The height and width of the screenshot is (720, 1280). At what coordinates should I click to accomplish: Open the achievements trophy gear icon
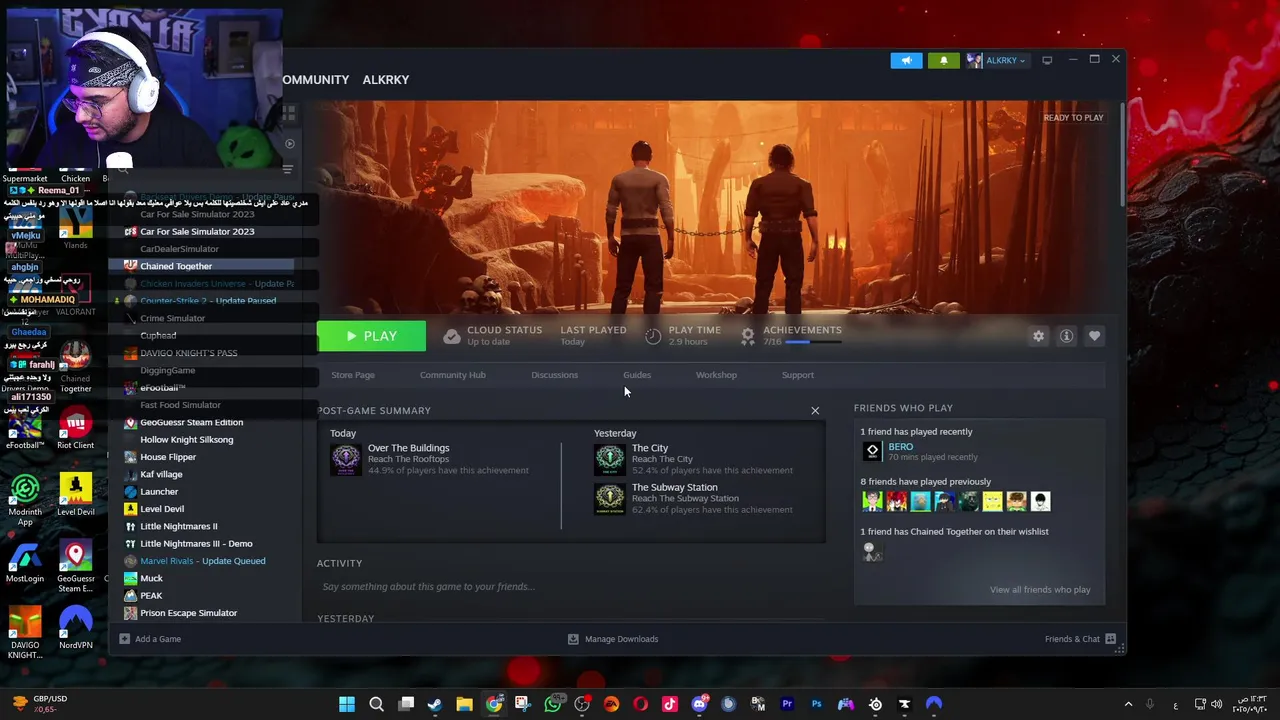(x=747, y=336)
